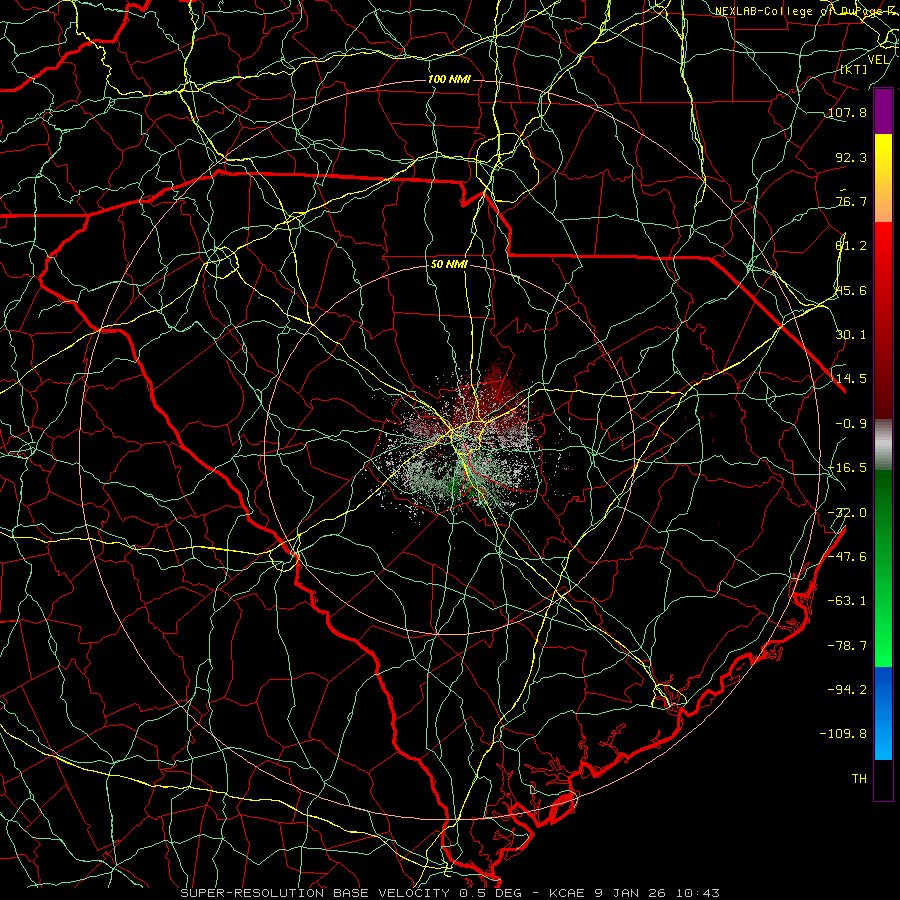Click the 100 NMI range ring label
The width and height of the screenshot is (900, 900).
(449, 79)
